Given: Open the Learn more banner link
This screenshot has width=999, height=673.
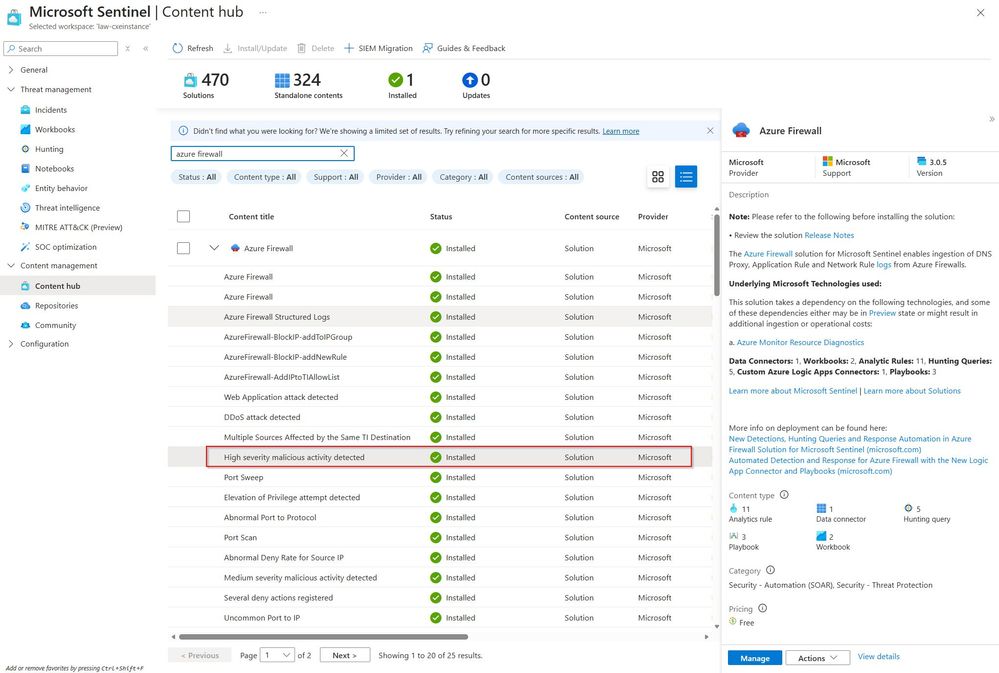Looking at the screenshot, I should click(x=621, y=131).
